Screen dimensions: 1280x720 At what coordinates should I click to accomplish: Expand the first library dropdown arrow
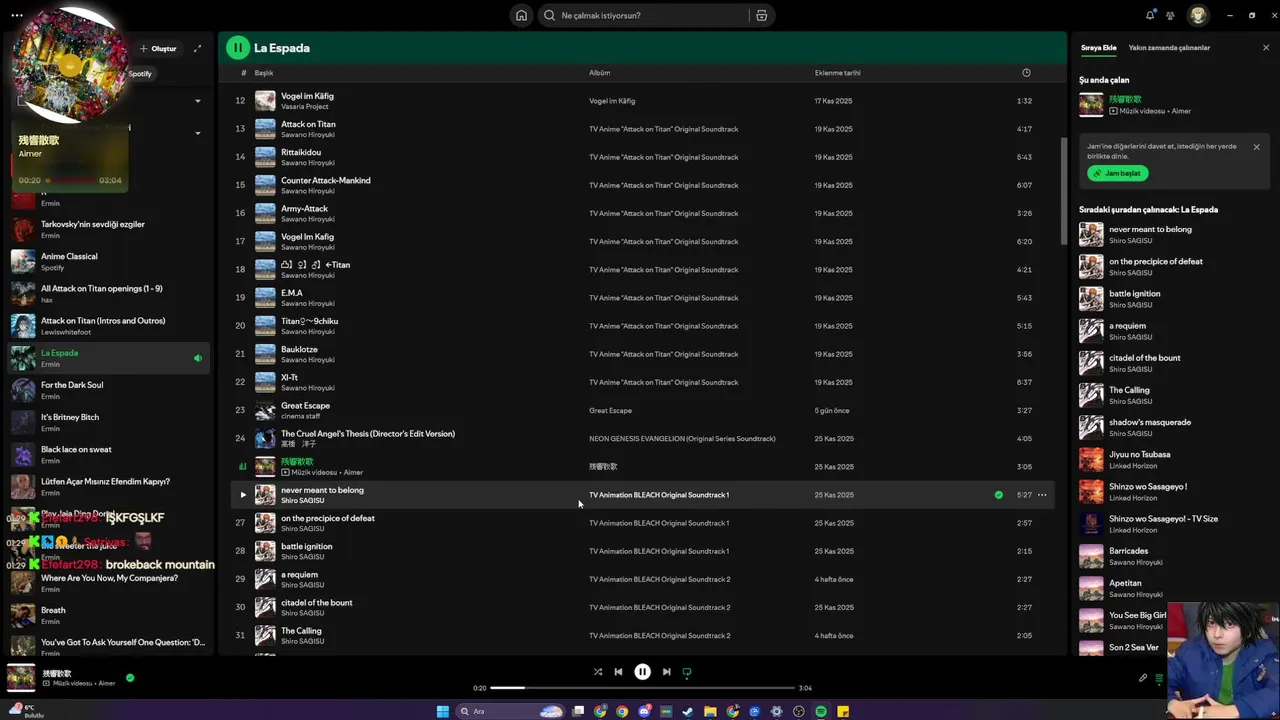pos(197,101)
